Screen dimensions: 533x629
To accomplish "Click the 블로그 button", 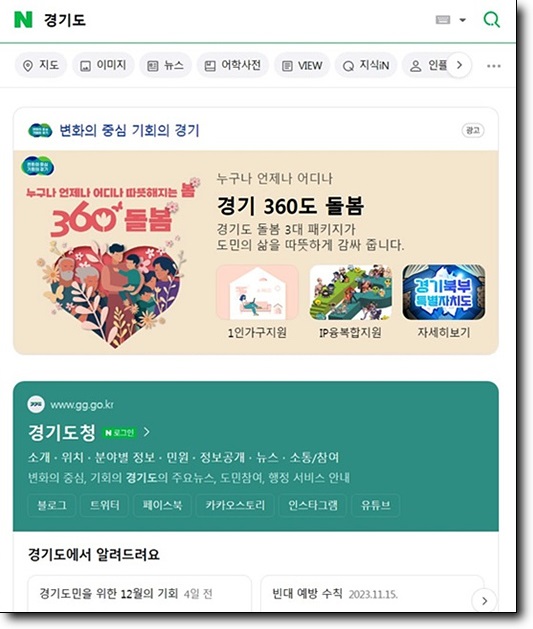I will [x=52, y=505].
